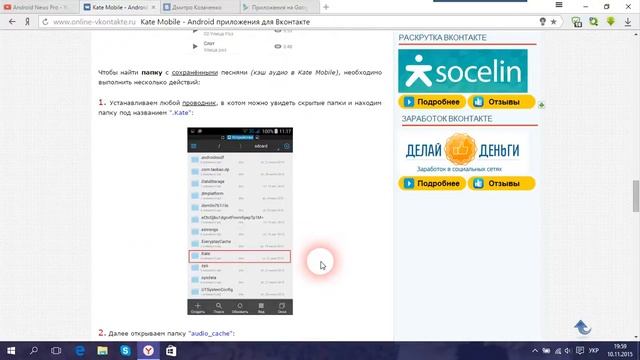Open the green magnifier extension icon
The height and width of the screenshot is (360, 640).
[x=593, y=22]
